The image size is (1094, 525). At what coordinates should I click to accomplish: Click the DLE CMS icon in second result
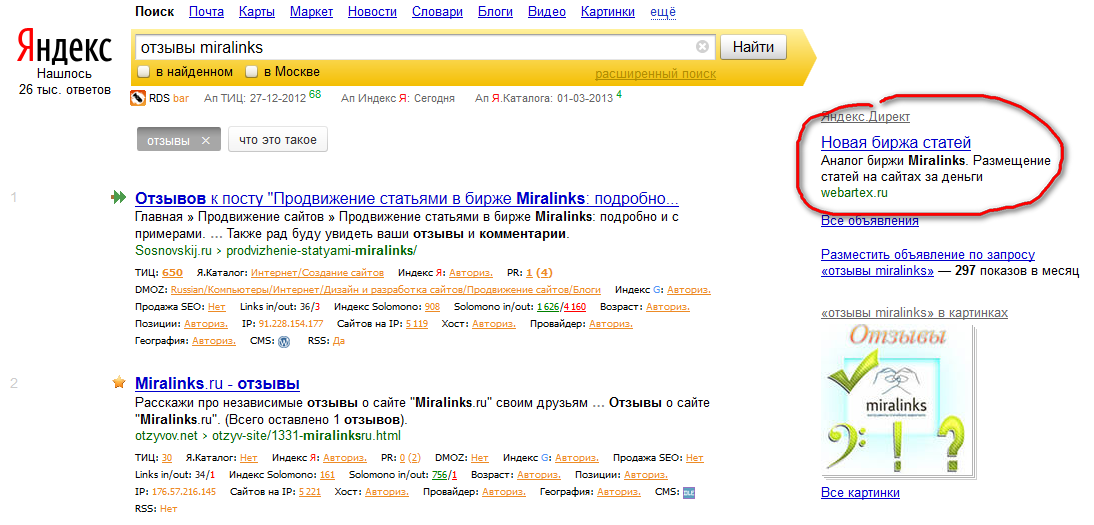tap(688, 492)
